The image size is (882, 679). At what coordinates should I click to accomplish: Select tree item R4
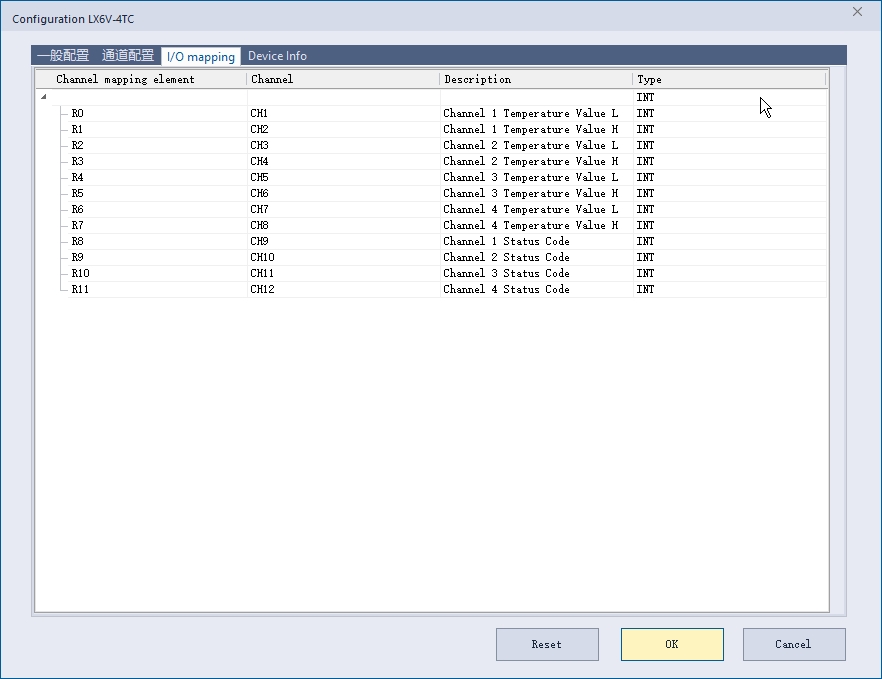point(78,177)
